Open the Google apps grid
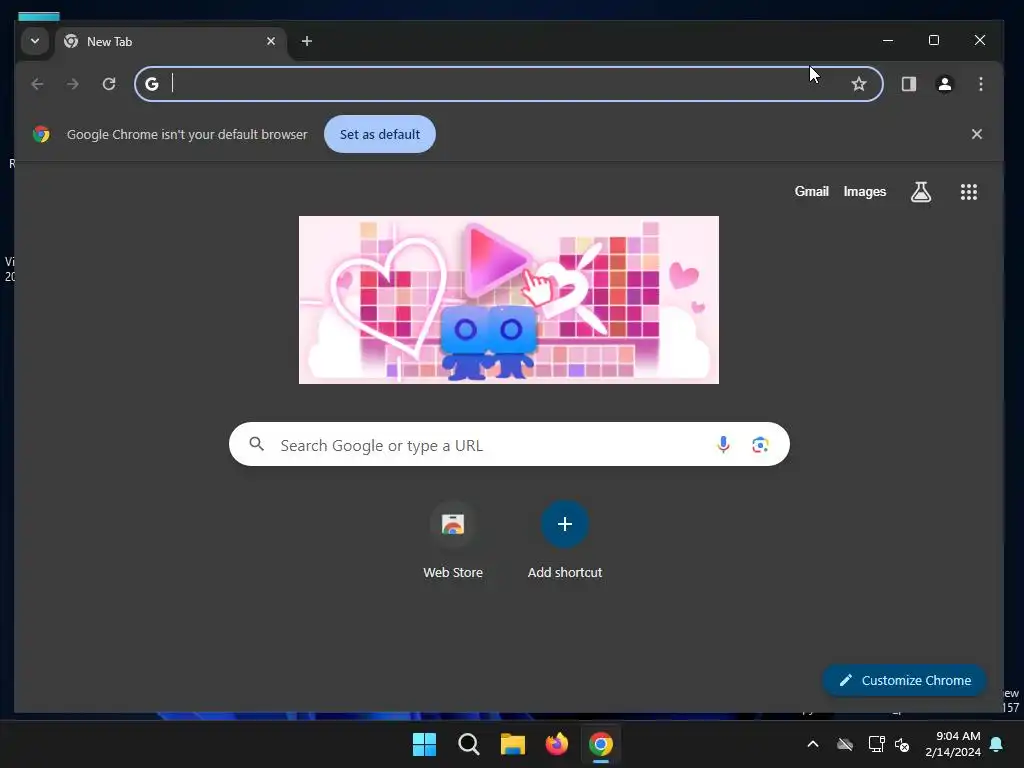The width and height of the screenshot is (1024, 768). point(968,192)
